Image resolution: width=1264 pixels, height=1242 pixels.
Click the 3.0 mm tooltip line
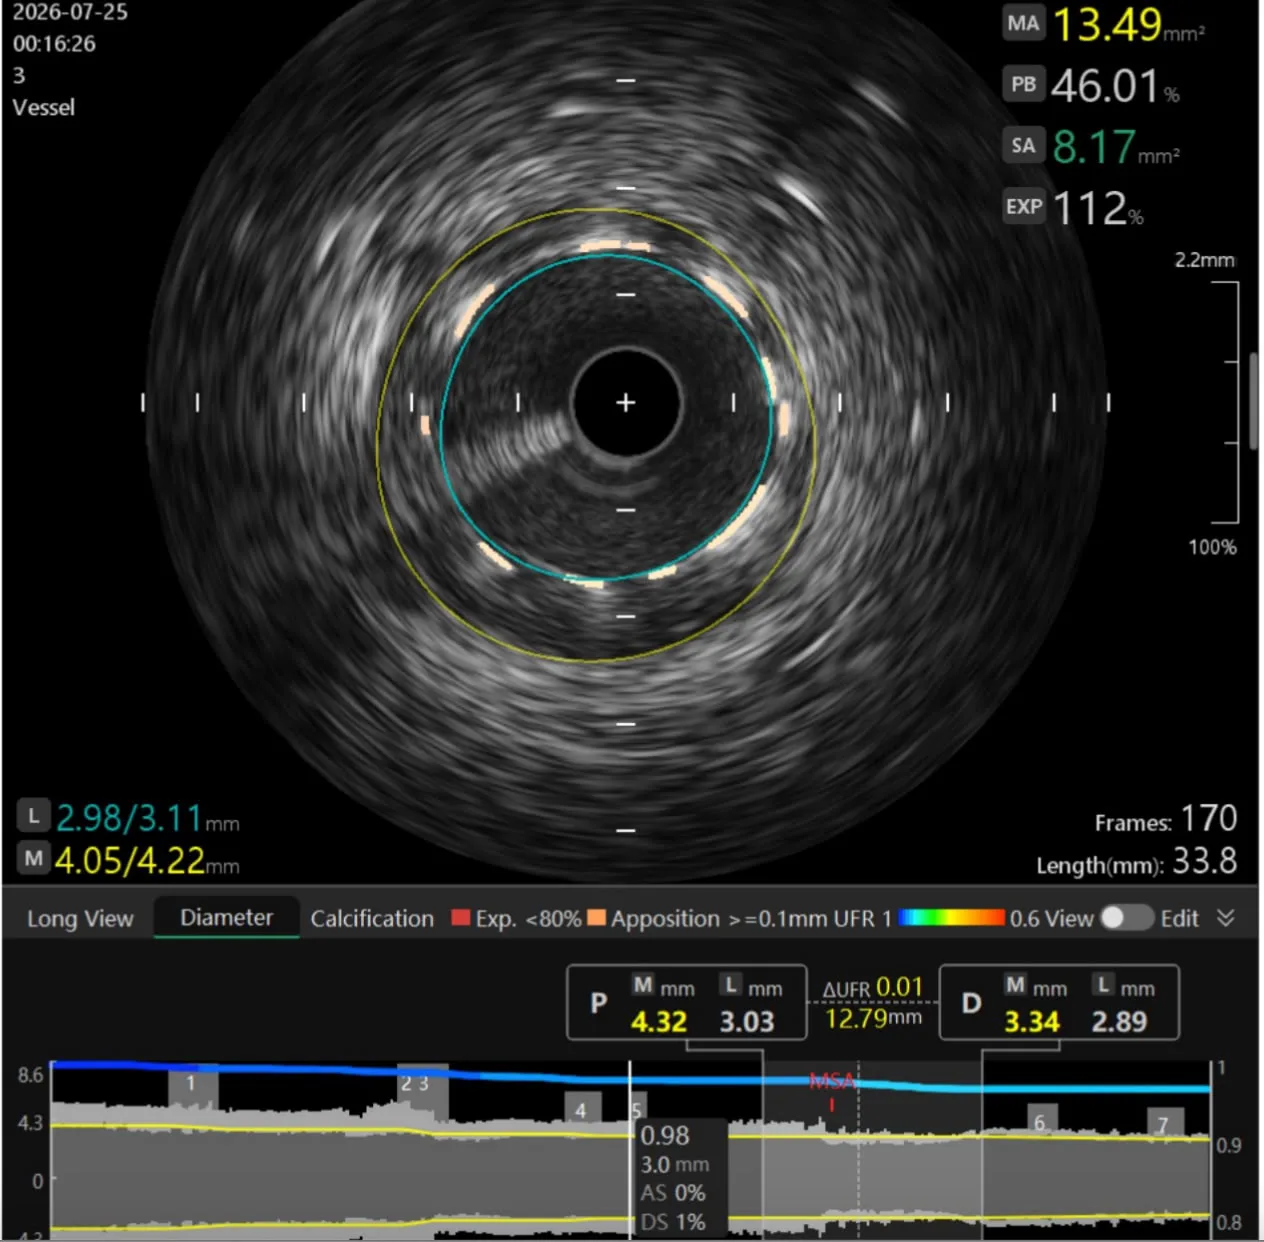click(675, 1165)
